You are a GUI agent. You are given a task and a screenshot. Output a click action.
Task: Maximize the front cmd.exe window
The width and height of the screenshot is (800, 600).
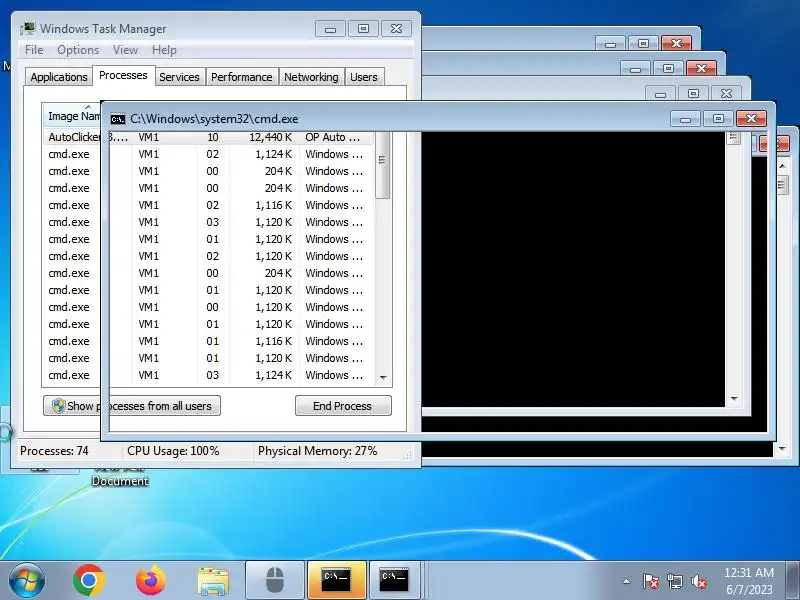[x=718, y=119]
